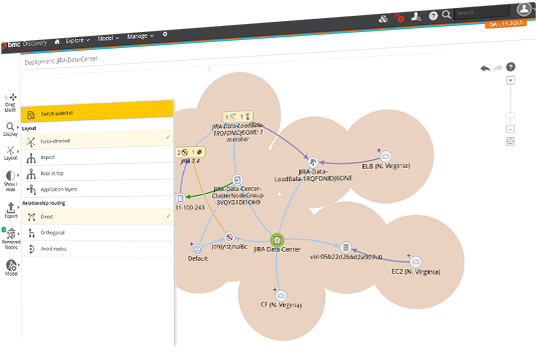
Task: Go to the Home page icon
Action: pos(57,42)
